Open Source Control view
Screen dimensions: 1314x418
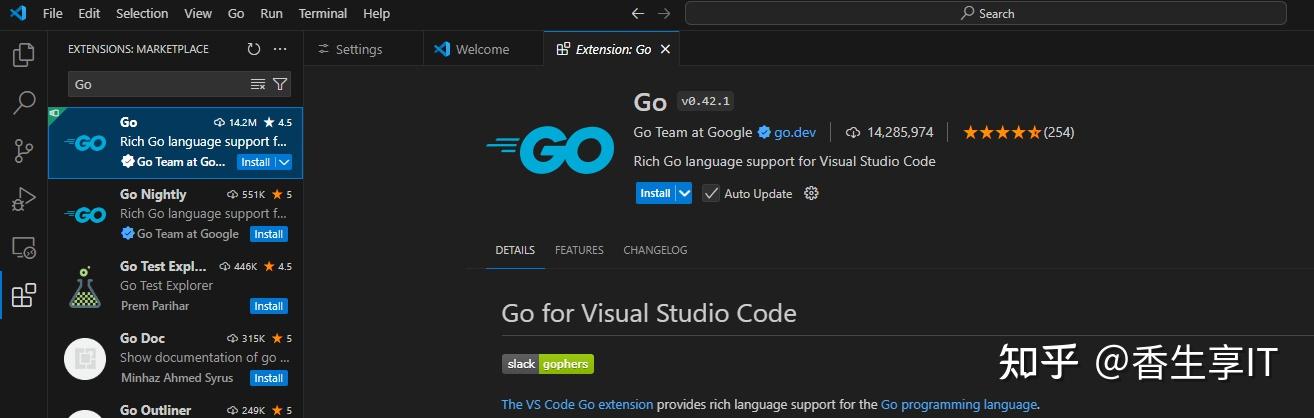(23, 151)
